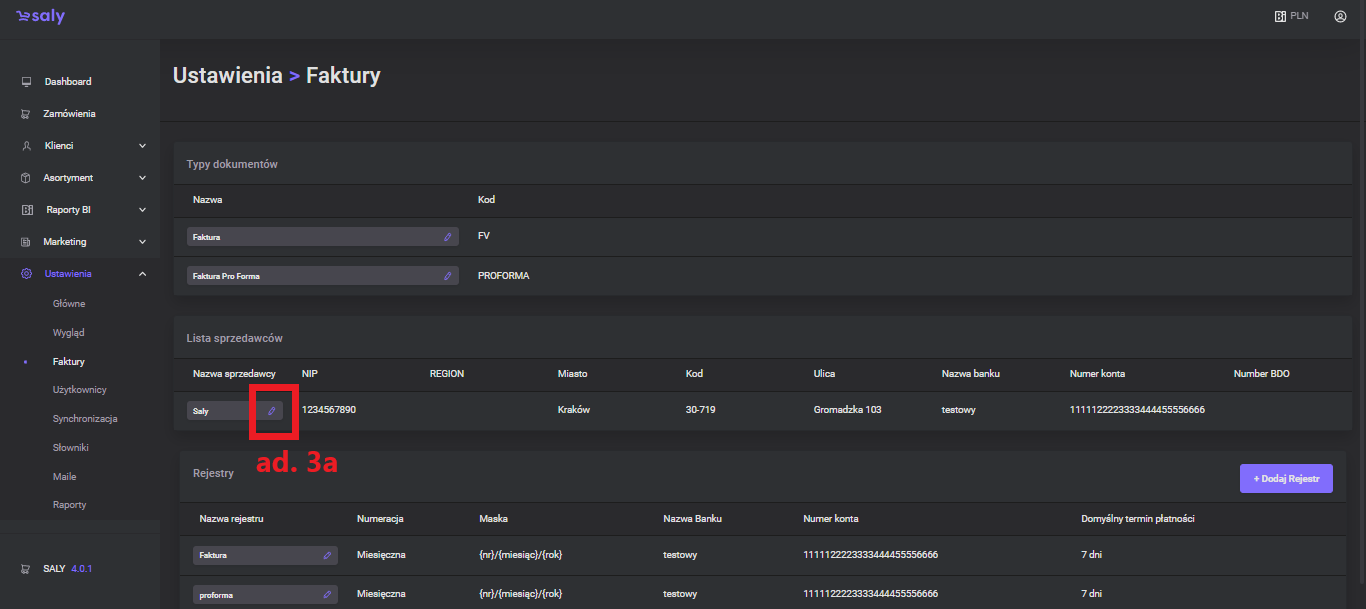
Task: Click the Dodaj Rejestr button
Action: click(x=1286, y=479)
